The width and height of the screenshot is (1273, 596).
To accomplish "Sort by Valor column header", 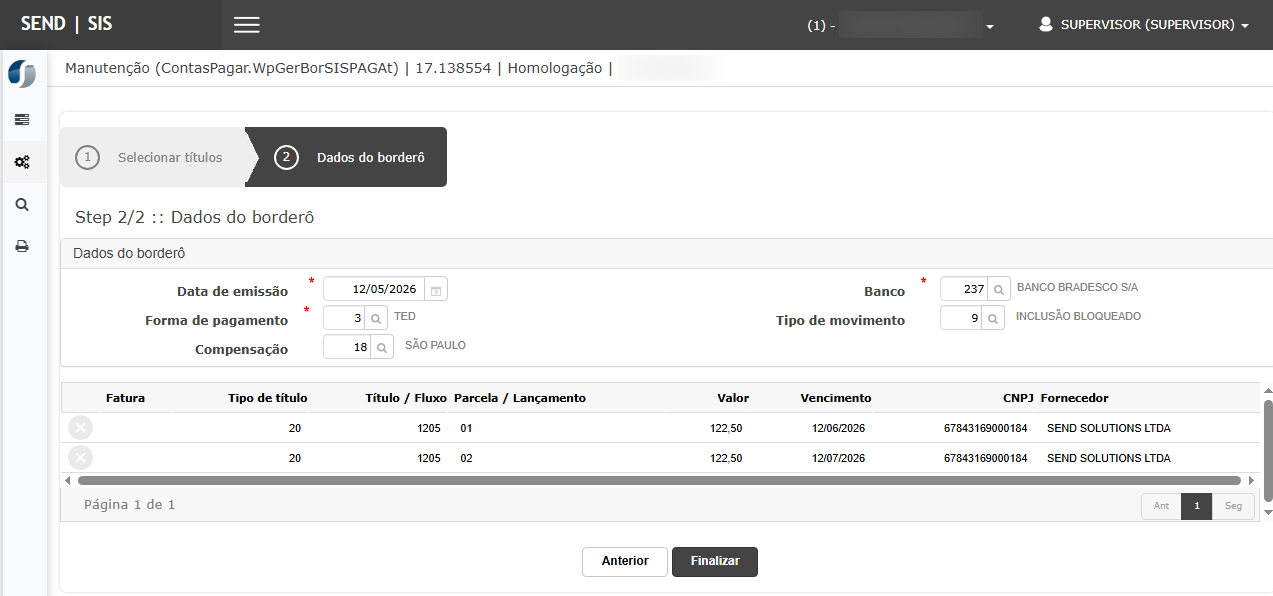I will [733, 398].
